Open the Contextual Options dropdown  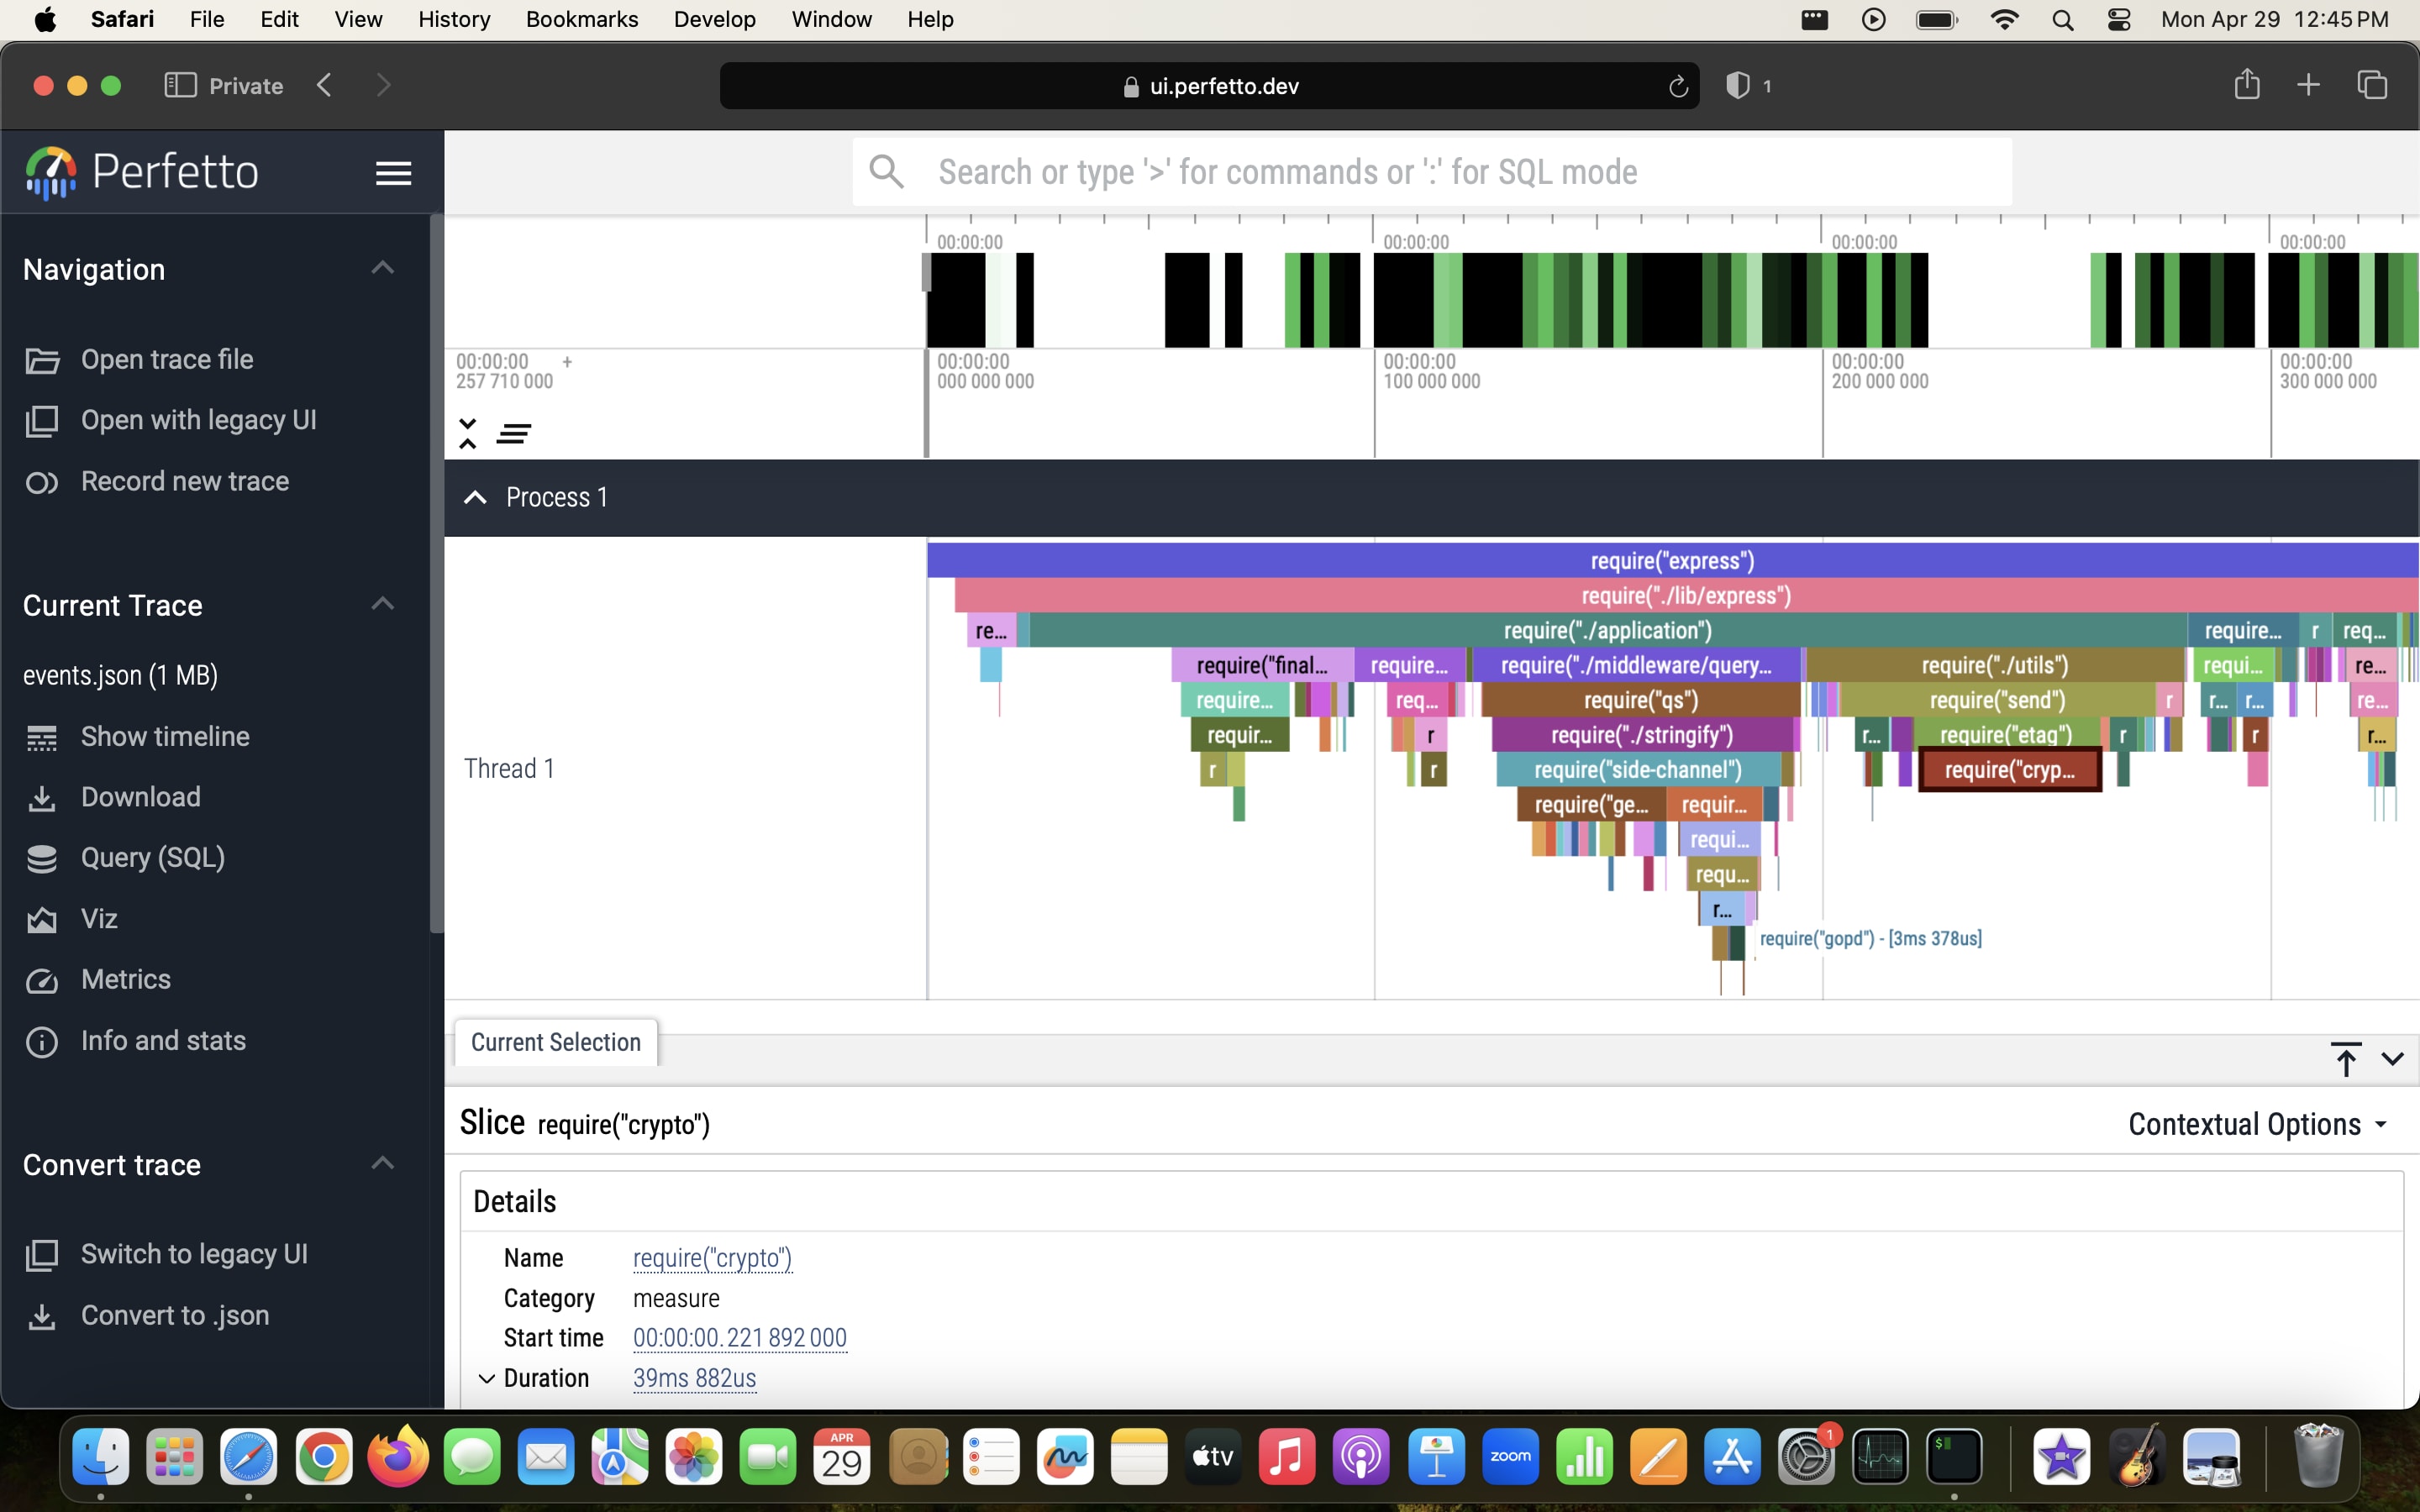[2257, 1124]
